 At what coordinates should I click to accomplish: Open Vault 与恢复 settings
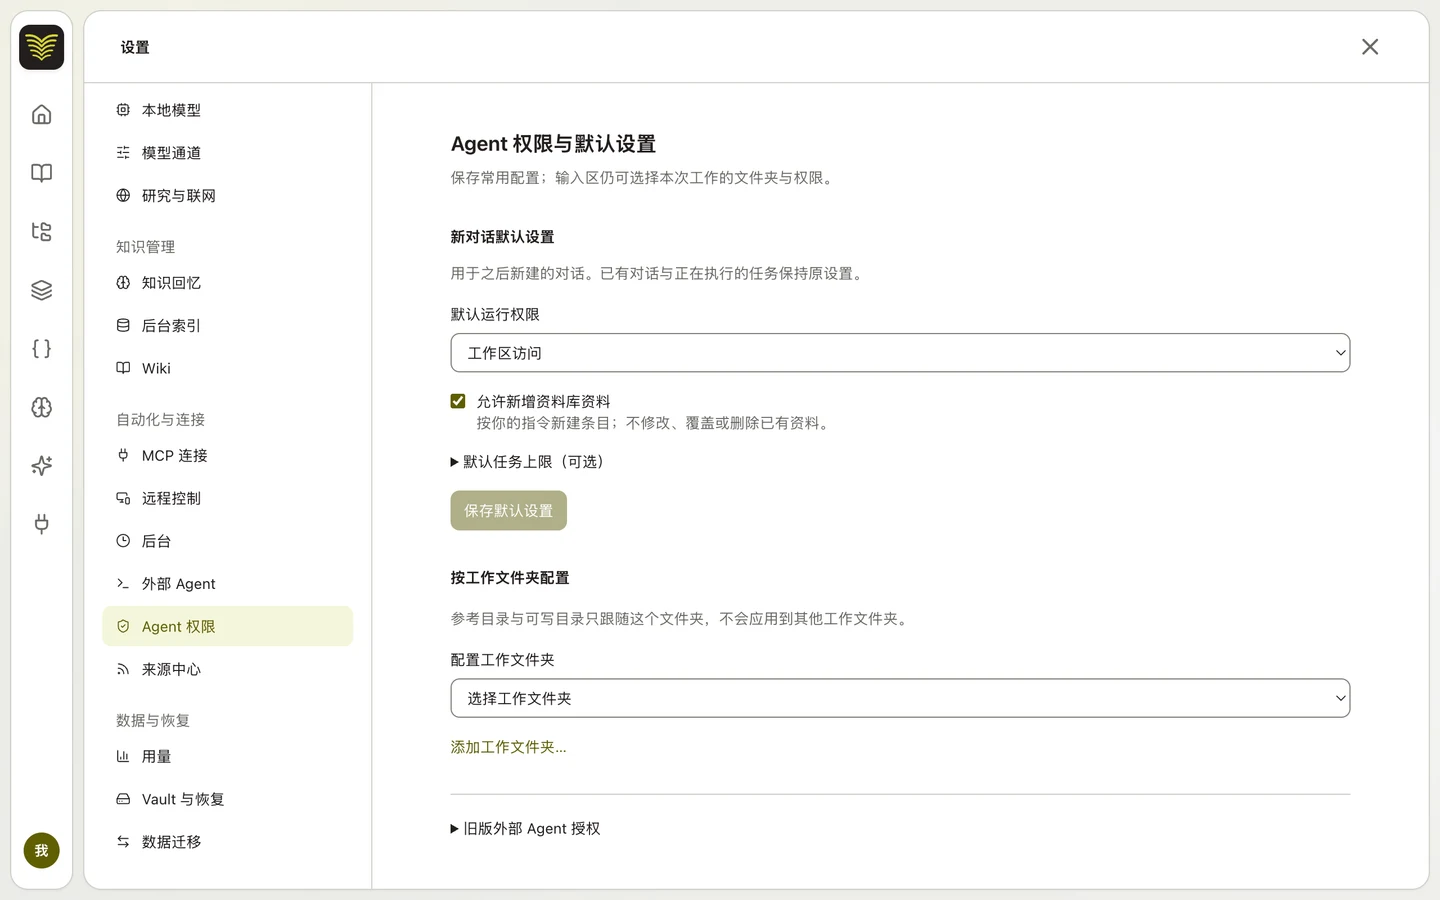228,799
